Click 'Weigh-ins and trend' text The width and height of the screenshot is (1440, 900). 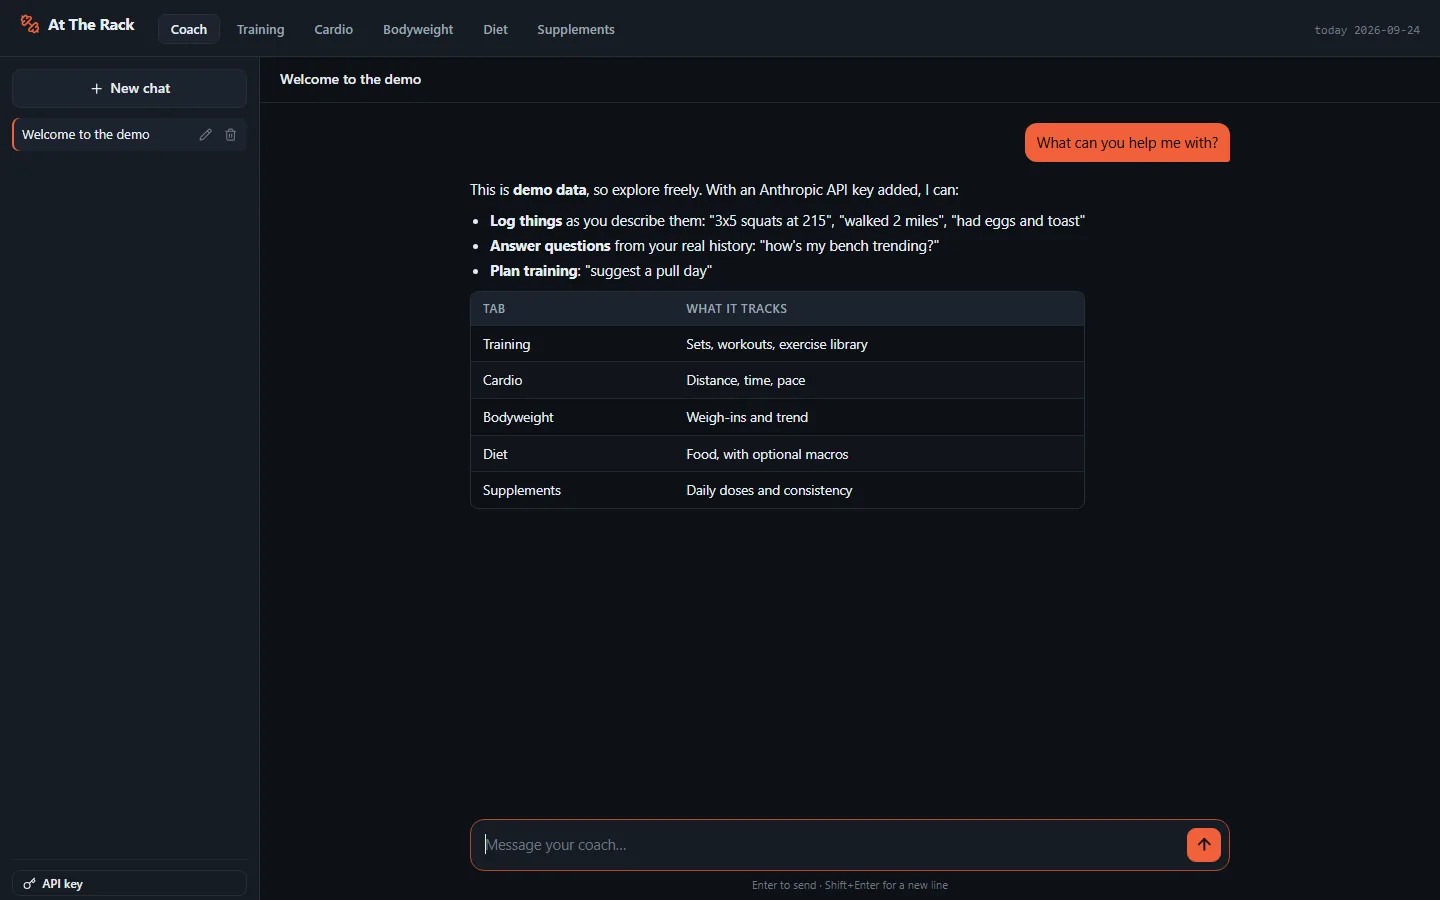[x=747, y=418]
